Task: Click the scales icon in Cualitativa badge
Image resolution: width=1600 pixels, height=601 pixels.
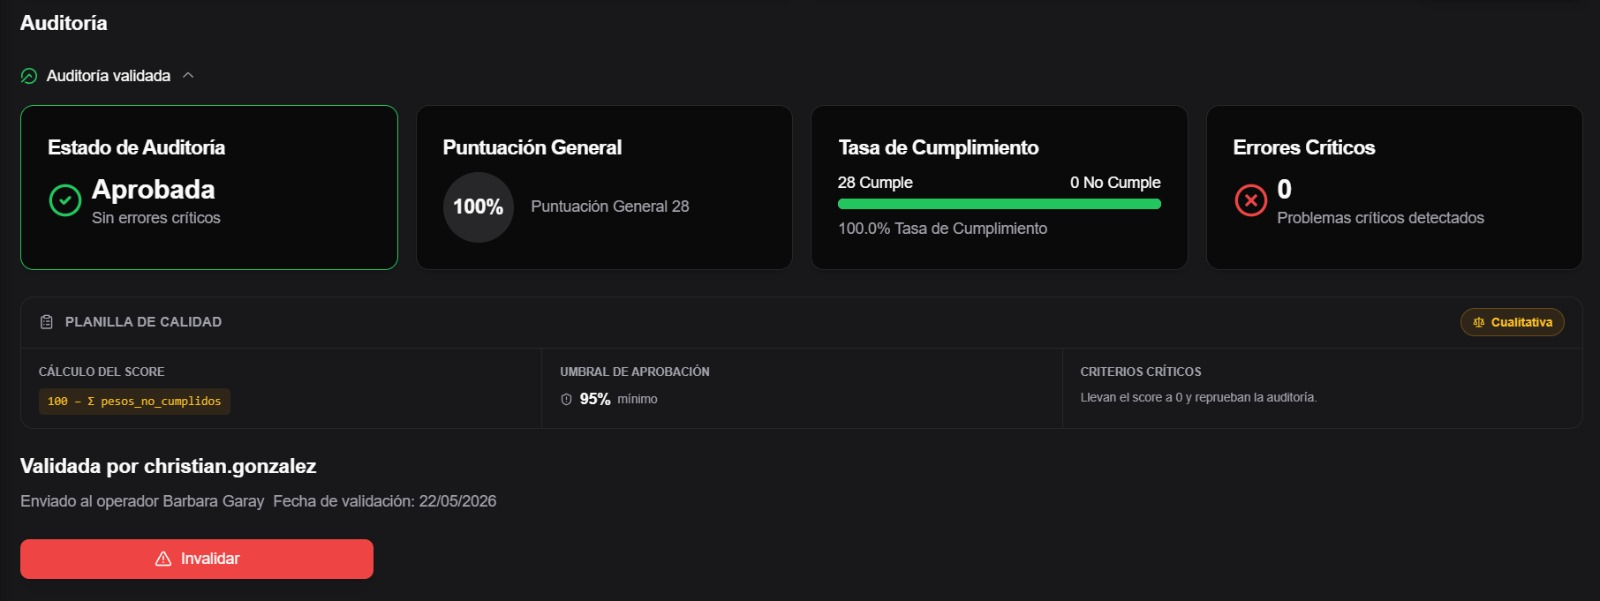Action: (x=1479, y=322)
